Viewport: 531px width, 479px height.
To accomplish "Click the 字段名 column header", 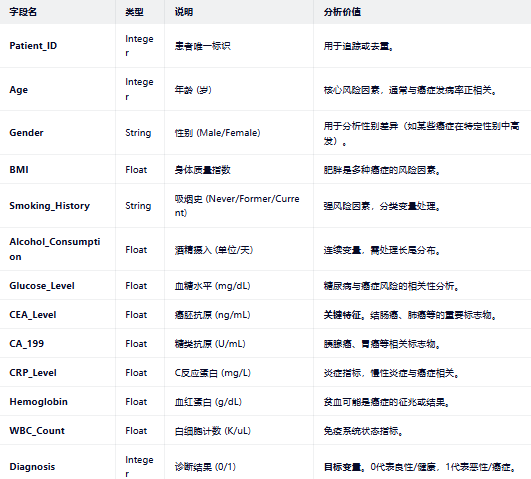I will [x=23, y=12].
